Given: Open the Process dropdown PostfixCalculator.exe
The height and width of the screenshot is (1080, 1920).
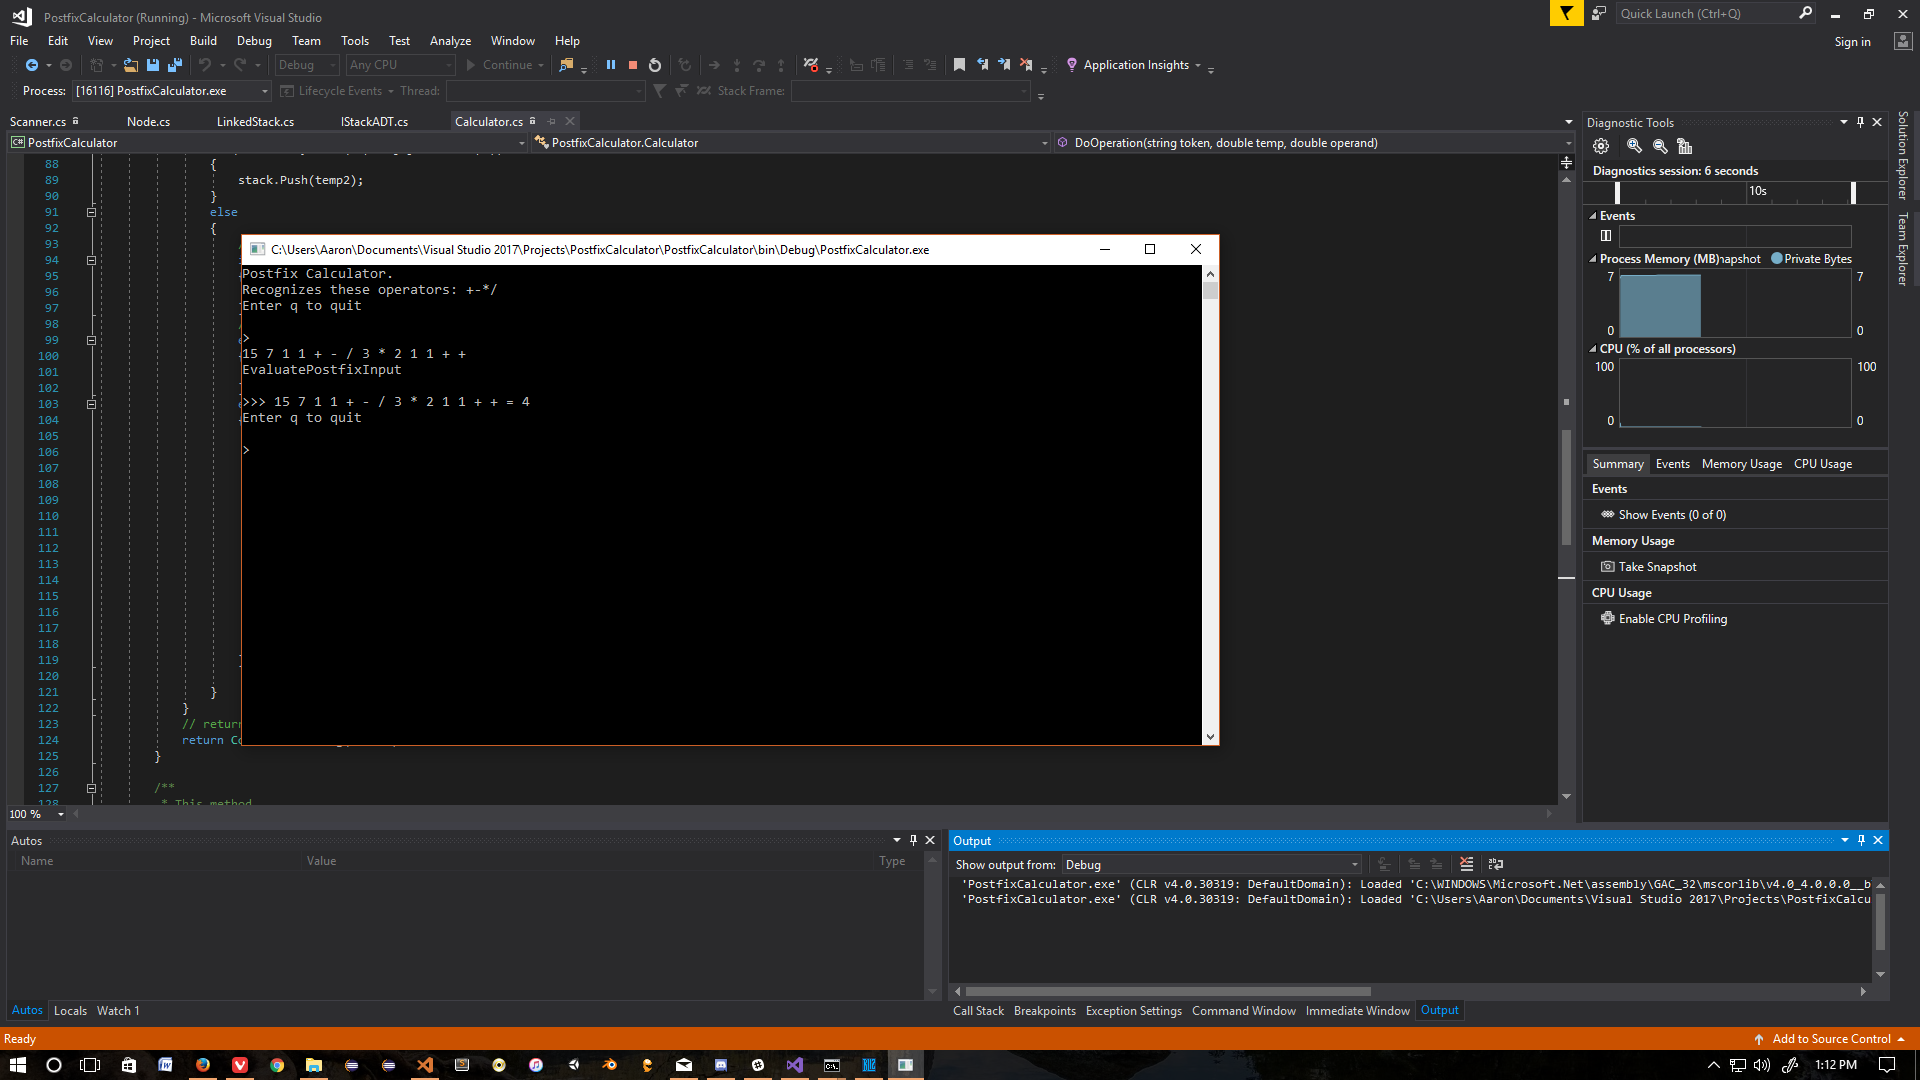Looking at the screenshot, I should [265, 91].
